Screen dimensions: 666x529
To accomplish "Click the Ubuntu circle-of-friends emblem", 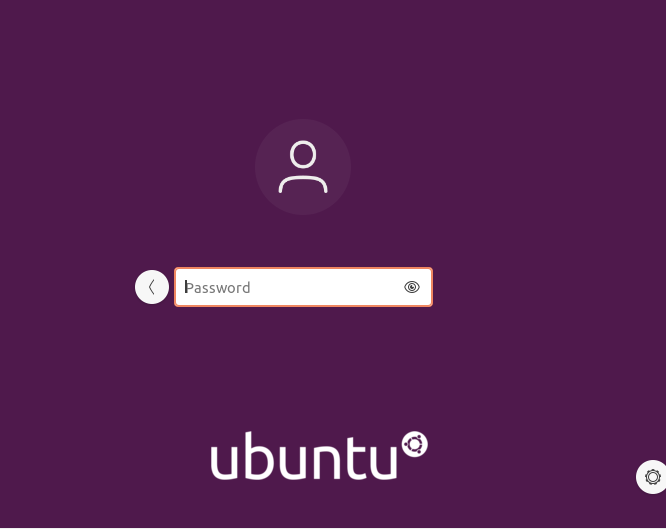I will pyautogui.click(x=415, y=445).
